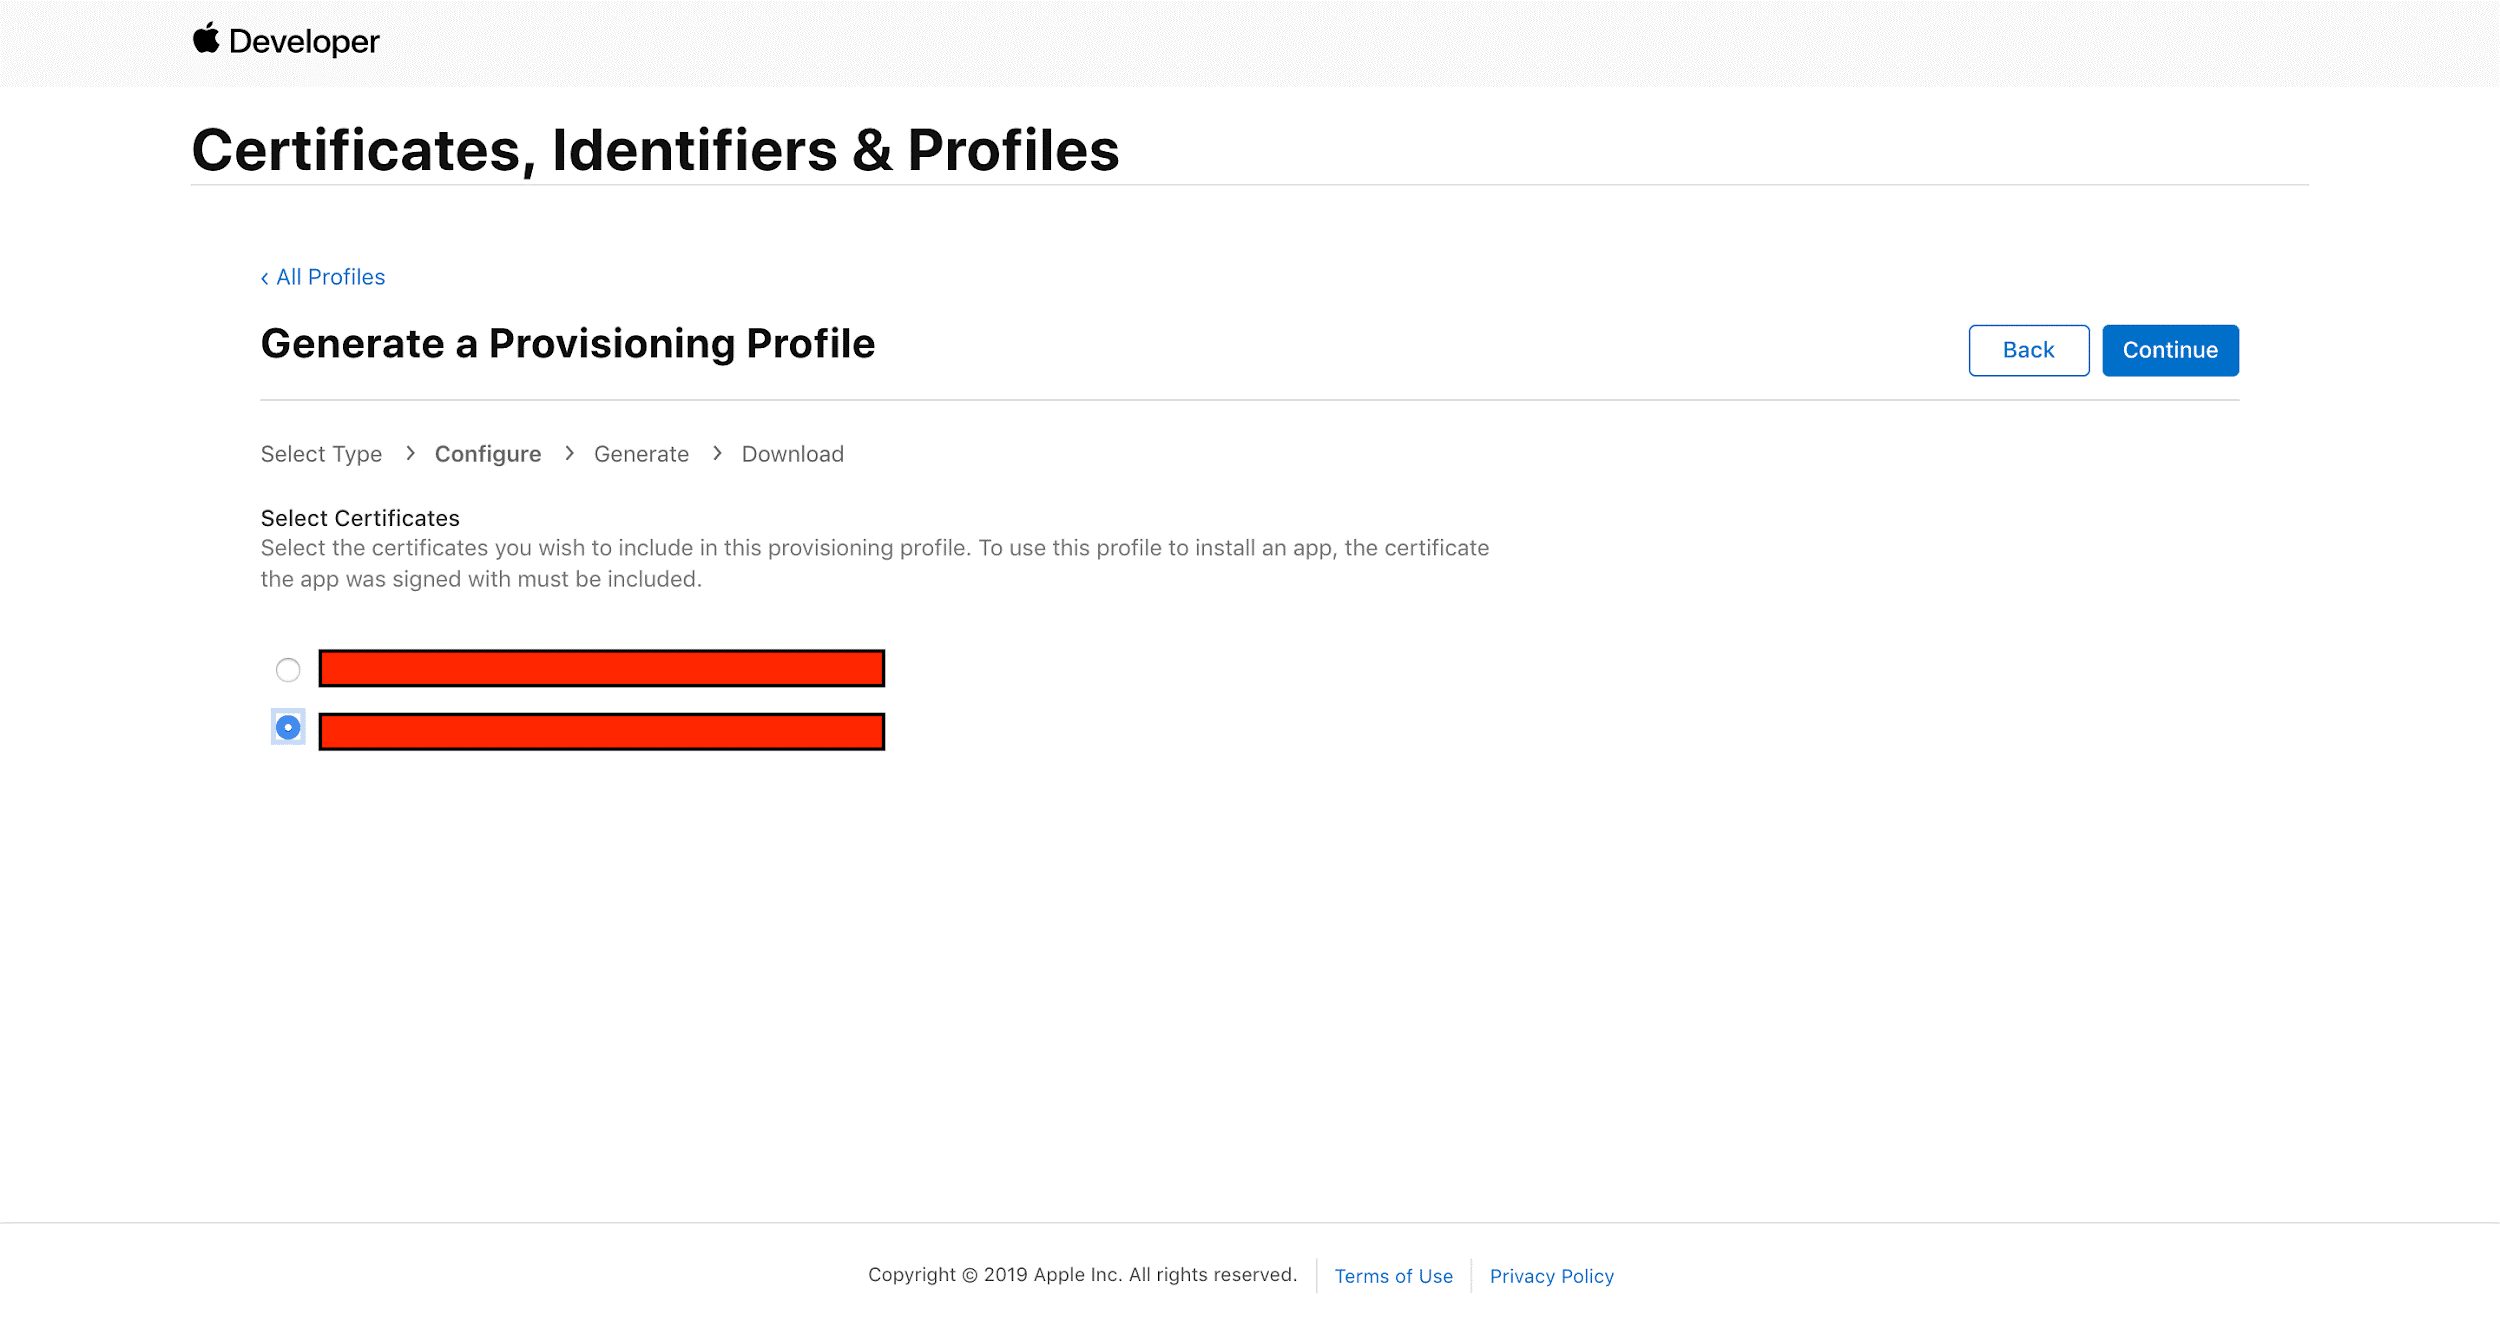The height and width of the screenshot is (1328, 2500).
Task: Click the Select Type breadcrumb step
Action: point(322,453)
